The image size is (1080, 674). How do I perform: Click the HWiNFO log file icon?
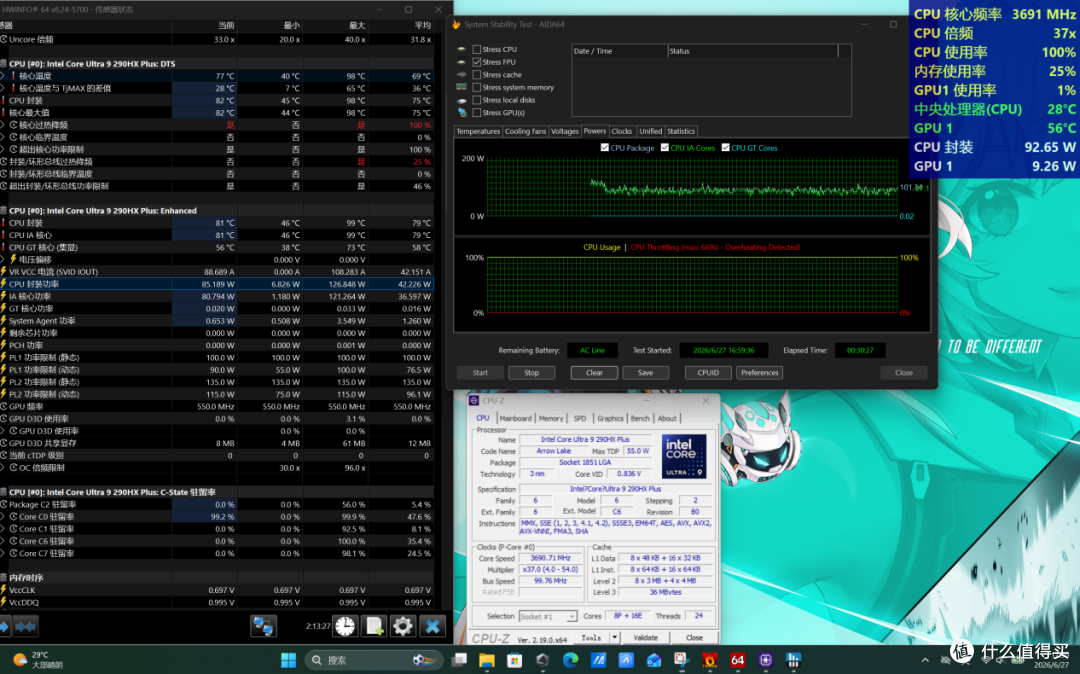coord(374,626)
